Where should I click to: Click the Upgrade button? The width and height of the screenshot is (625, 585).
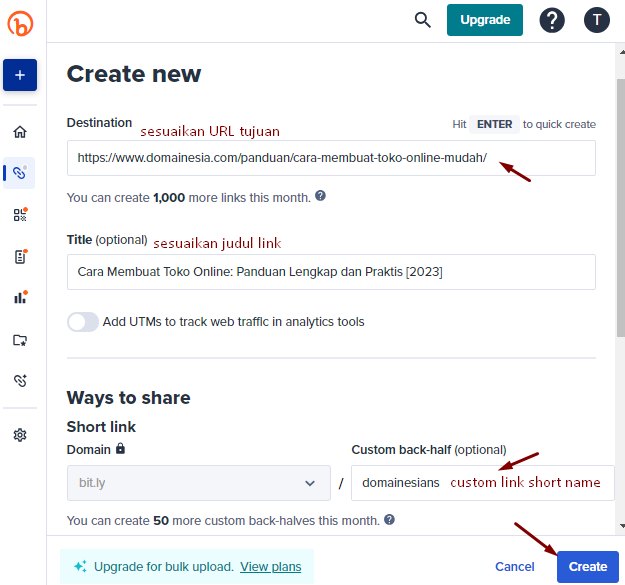[x=485, y=20]
